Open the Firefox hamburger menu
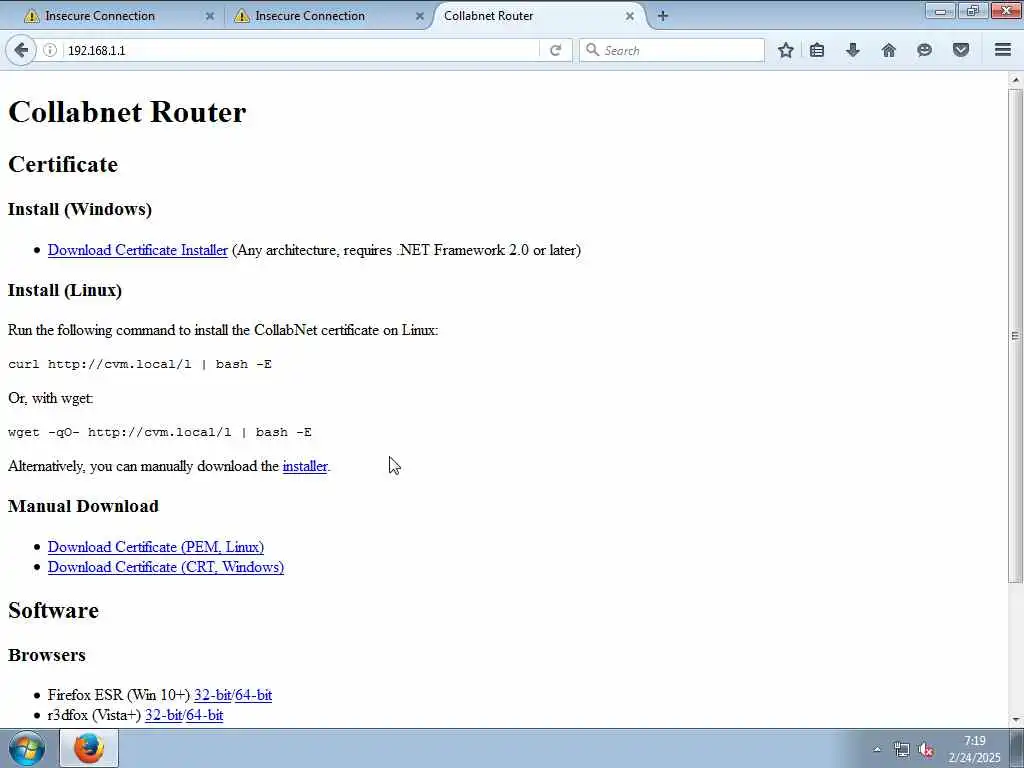Screen dimensions: 1024x768 (x=1003, y=50)
